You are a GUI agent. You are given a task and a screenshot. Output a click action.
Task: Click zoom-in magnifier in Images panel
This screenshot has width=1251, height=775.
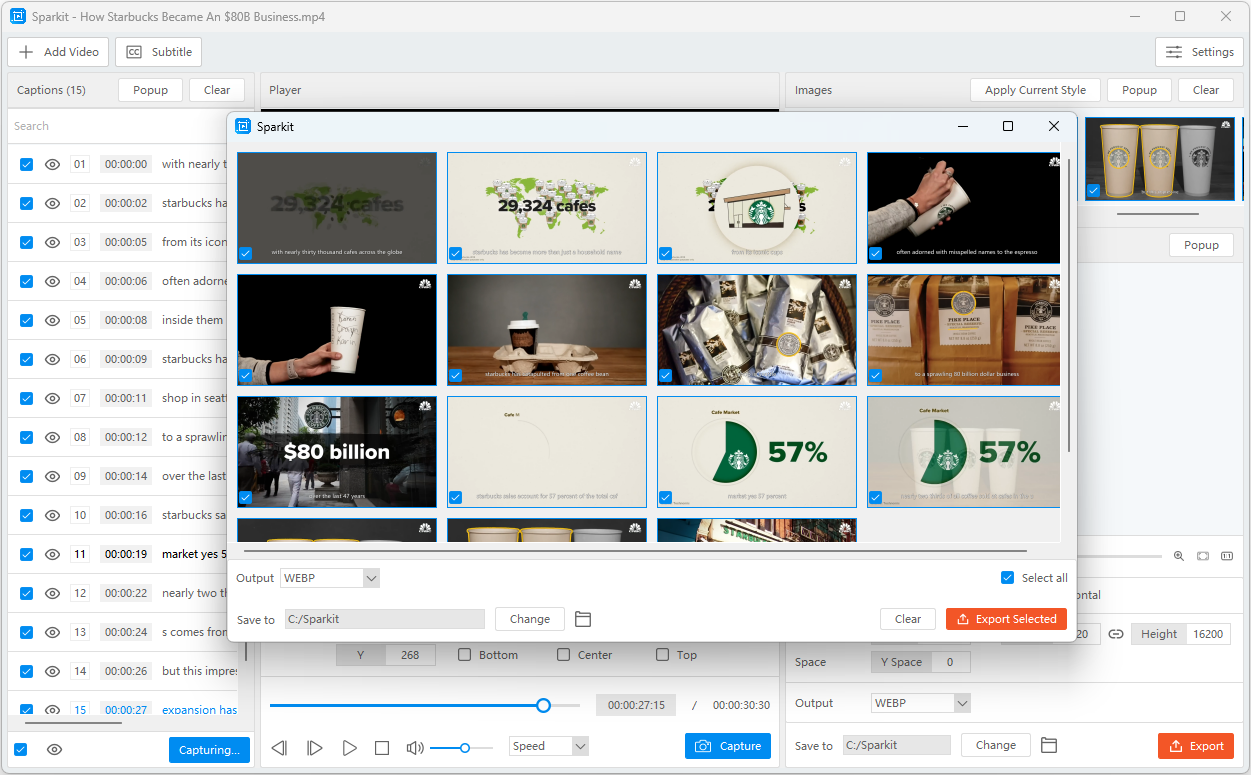(1179, 556)
